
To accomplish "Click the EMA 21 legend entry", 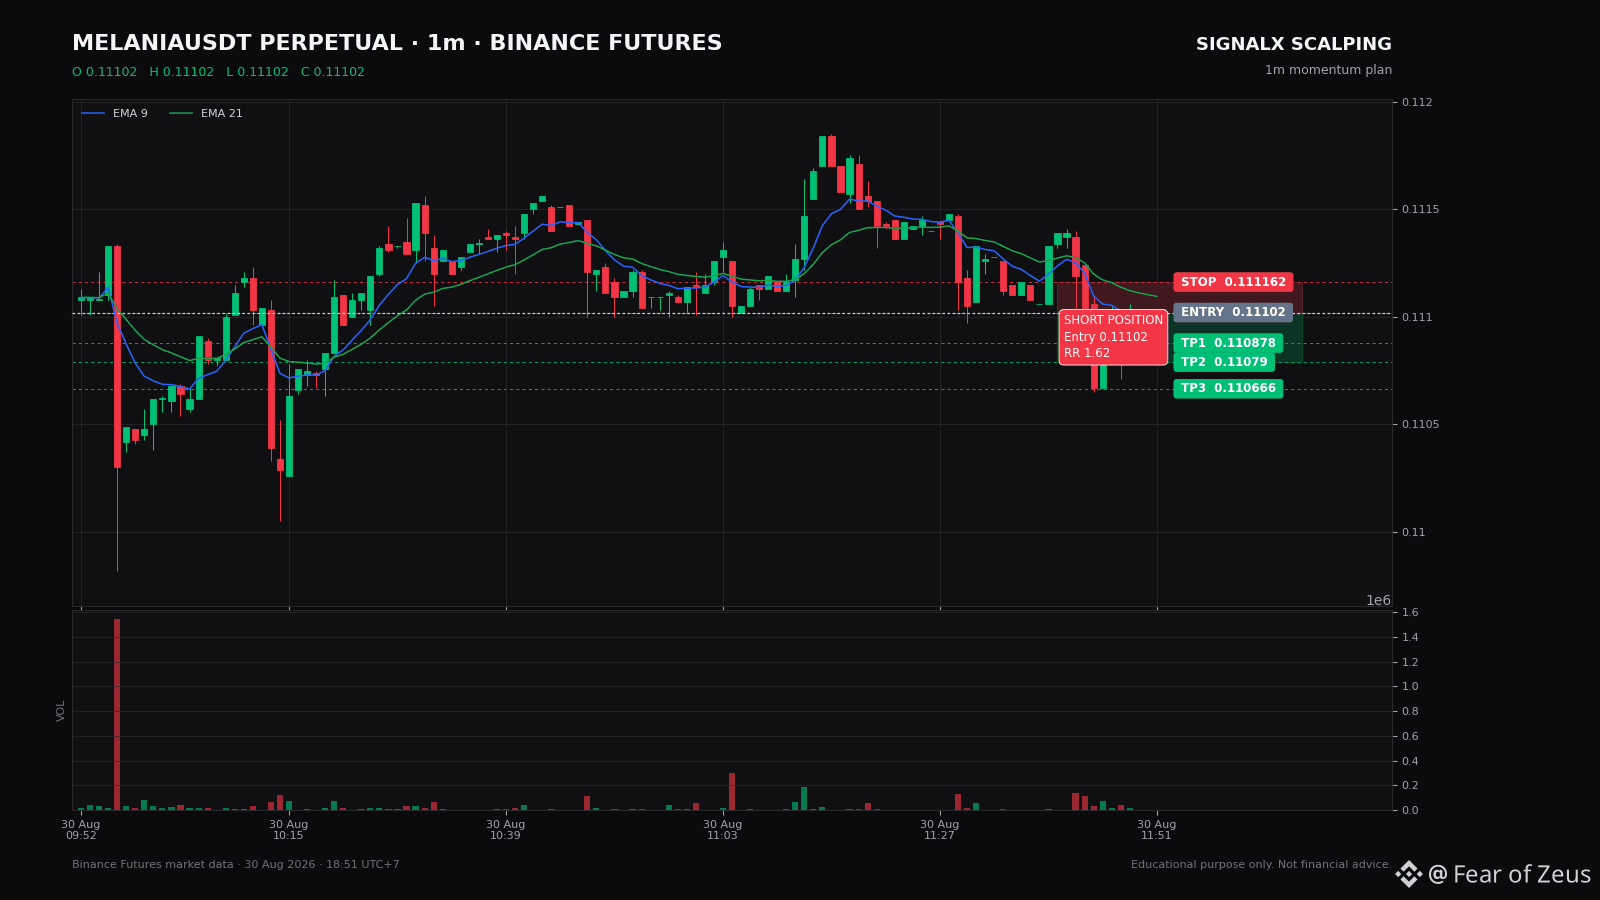I will [207, 114].
